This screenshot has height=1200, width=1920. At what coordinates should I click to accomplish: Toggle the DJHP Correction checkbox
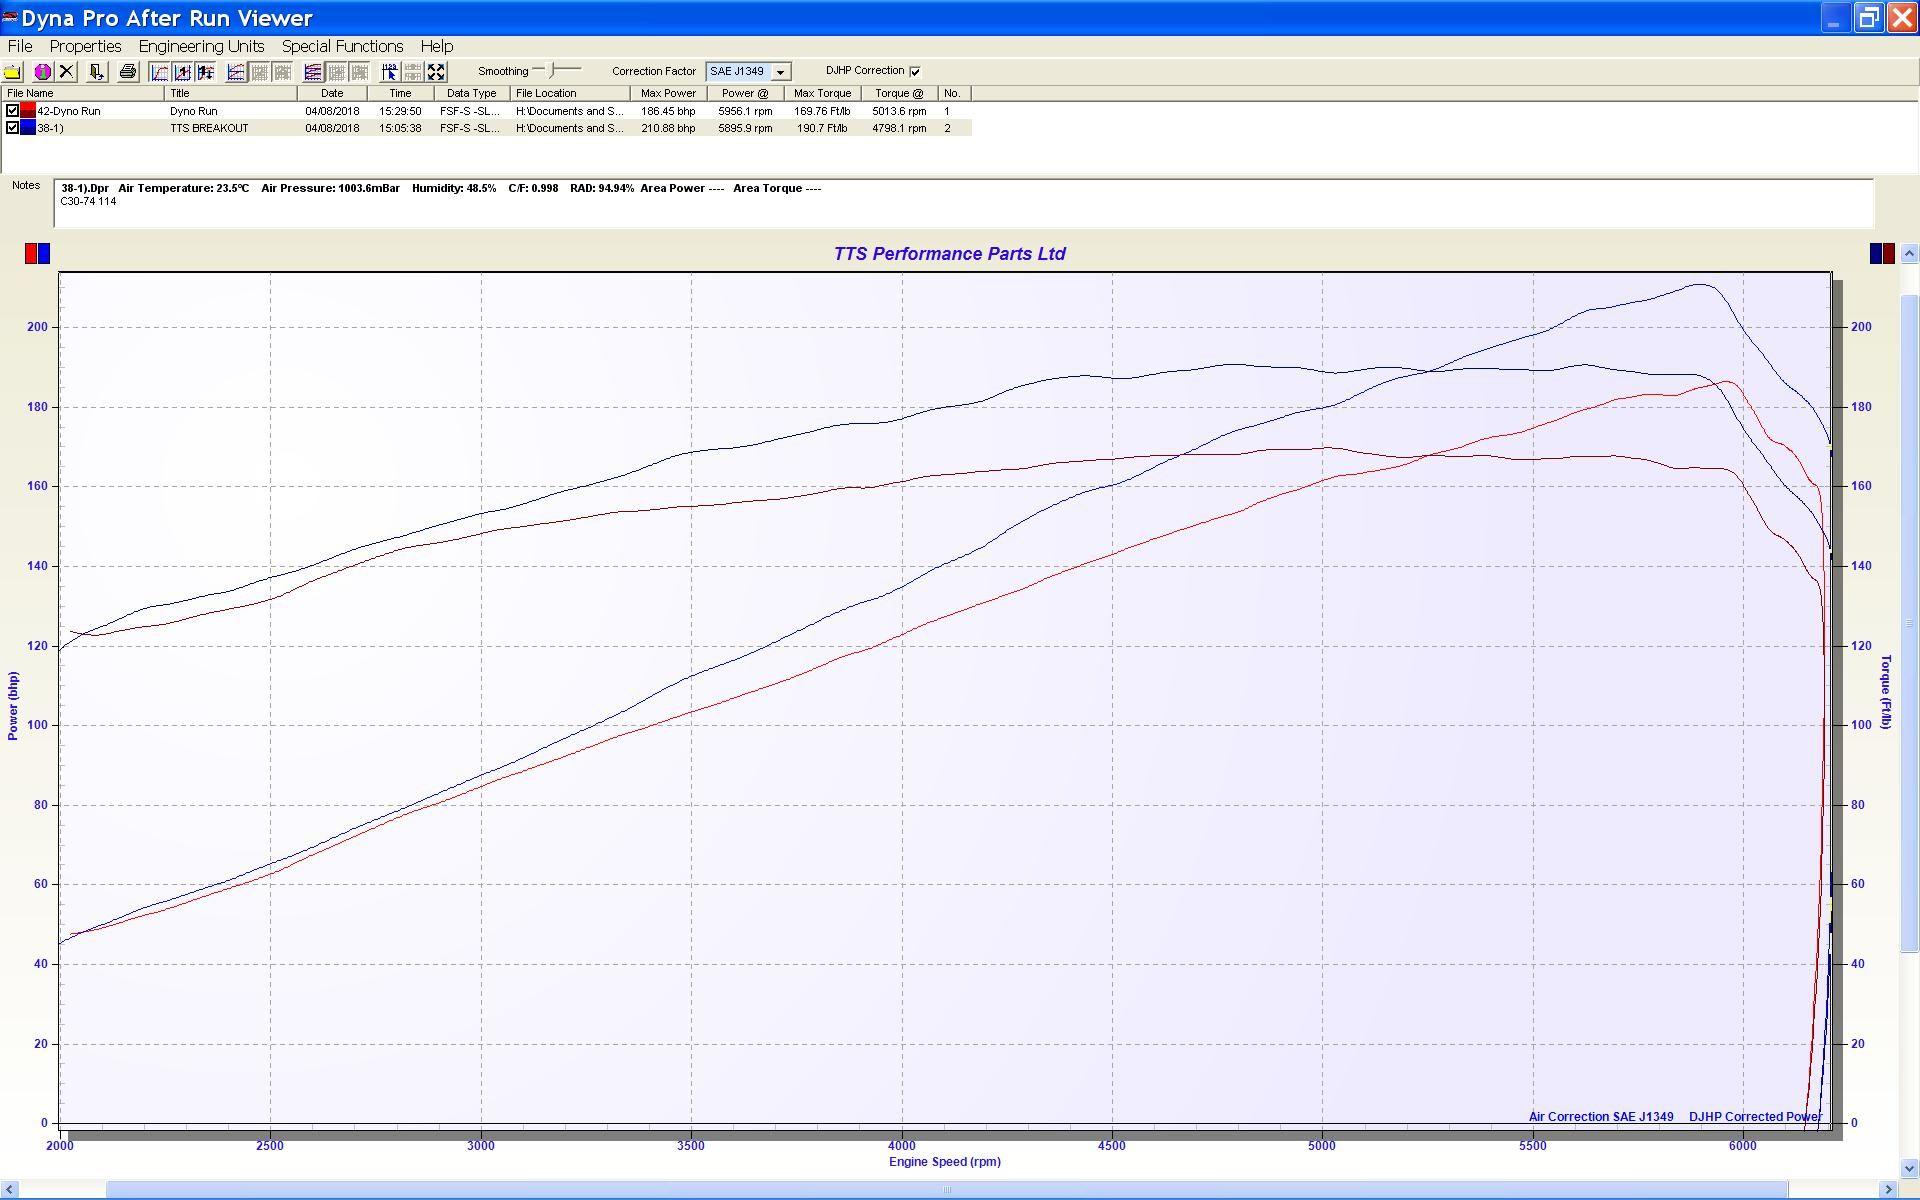point(915,71)
